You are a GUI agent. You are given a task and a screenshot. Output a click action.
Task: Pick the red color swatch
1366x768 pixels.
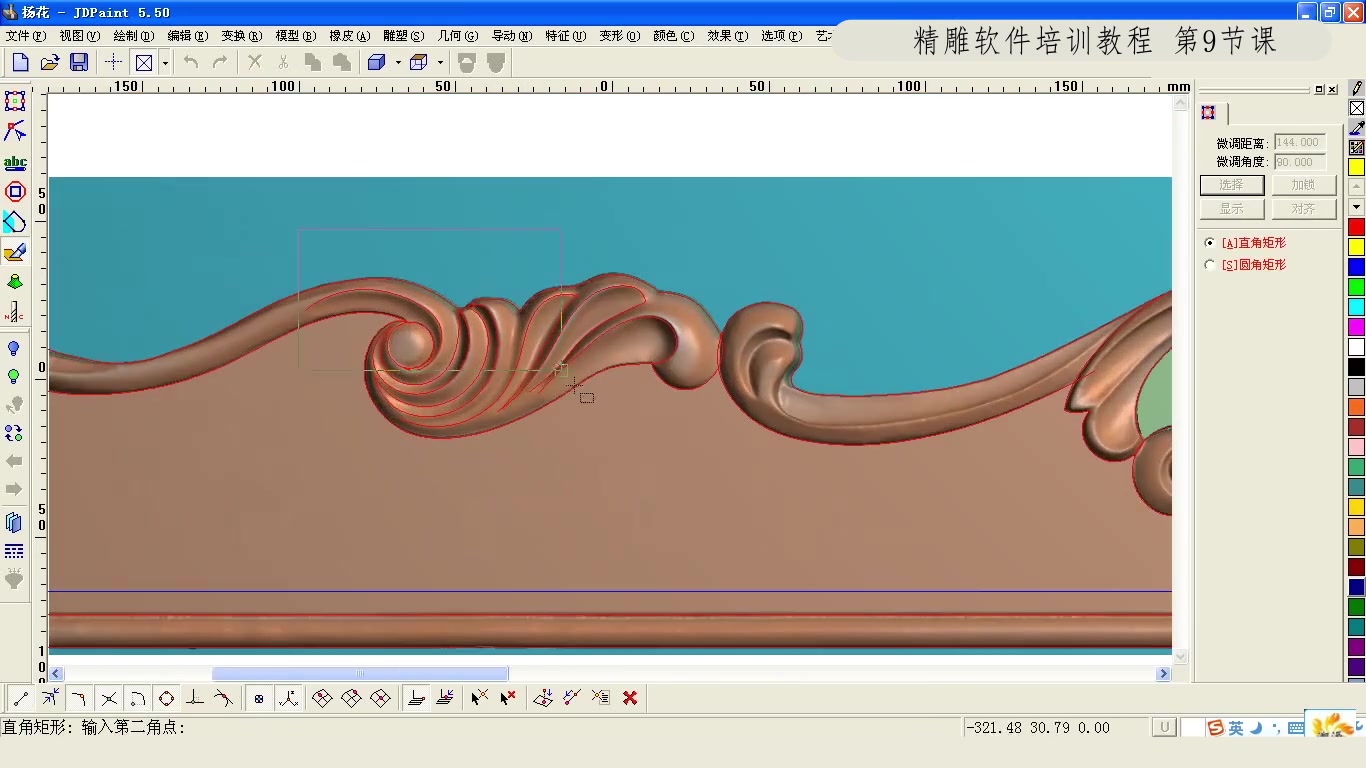[1357, 227]
